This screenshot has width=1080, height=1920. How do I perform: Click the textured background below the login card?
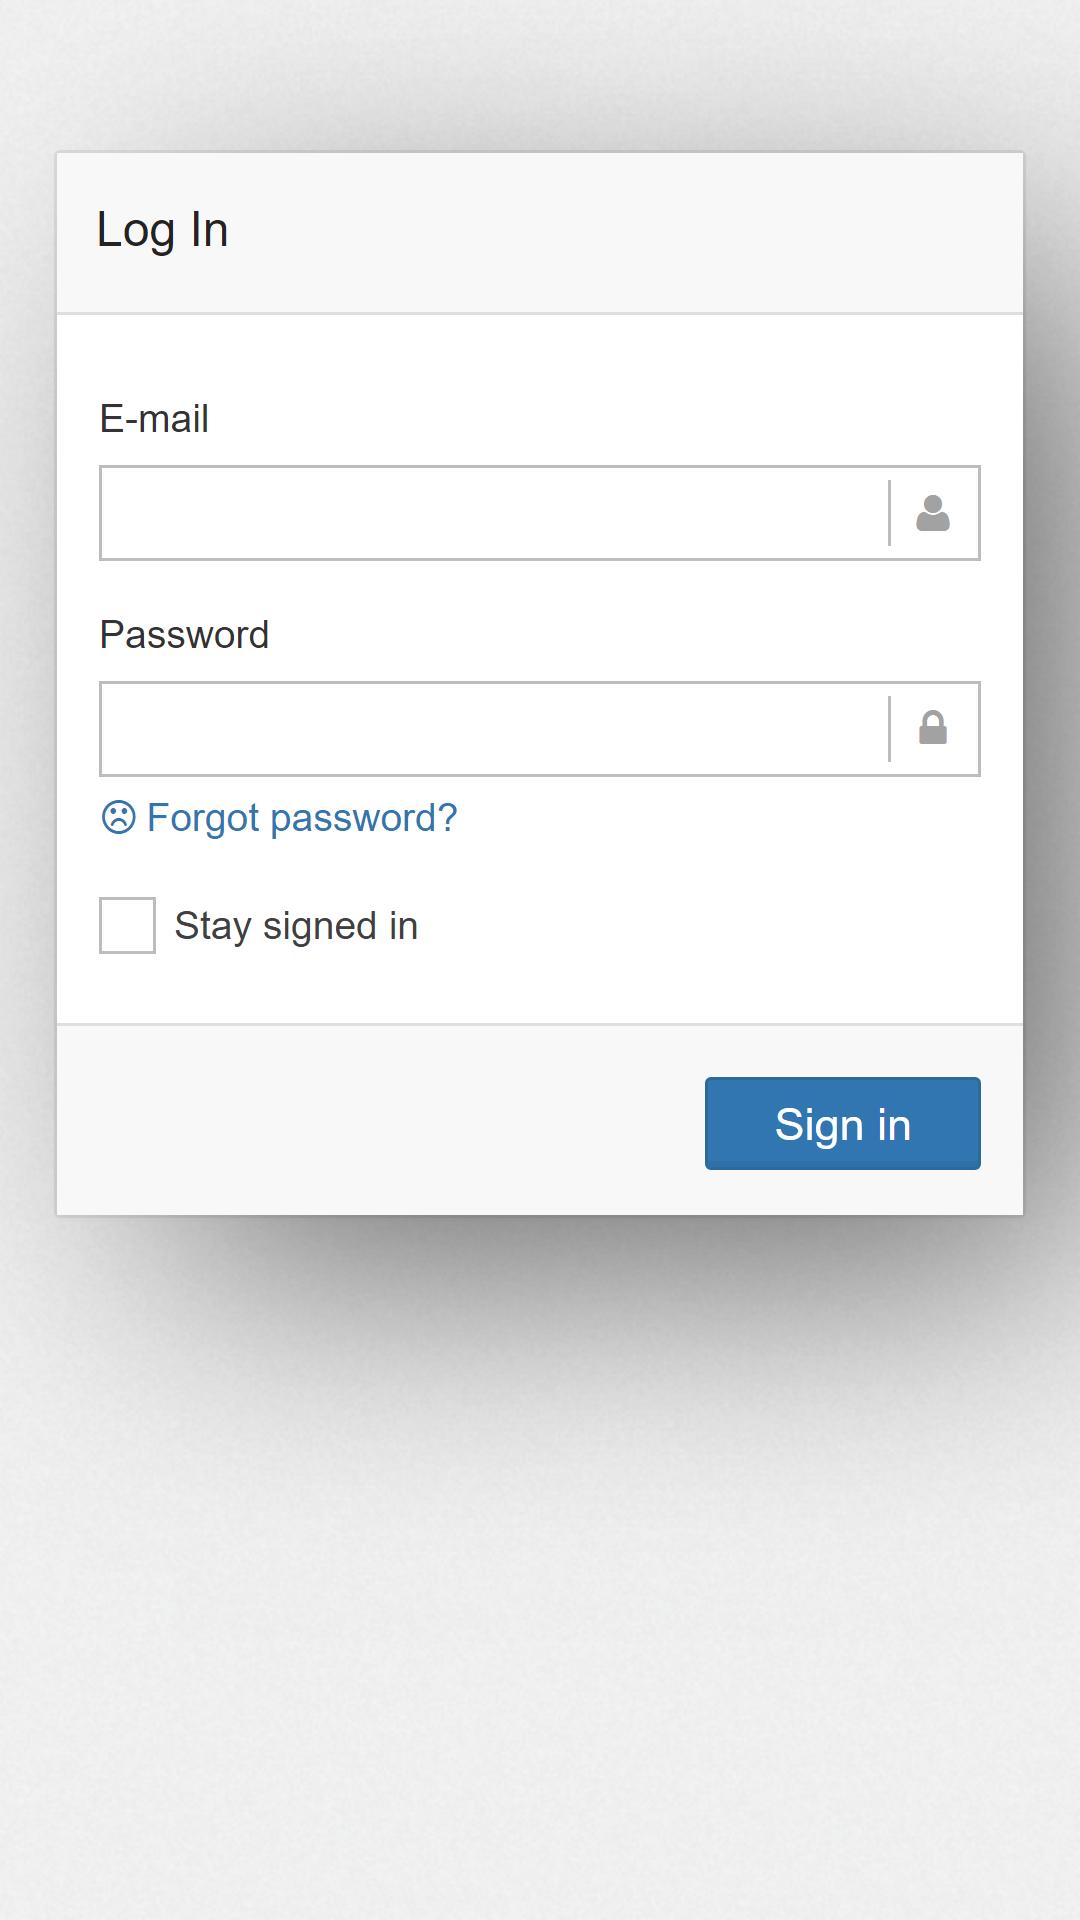tap(540, 1600)
